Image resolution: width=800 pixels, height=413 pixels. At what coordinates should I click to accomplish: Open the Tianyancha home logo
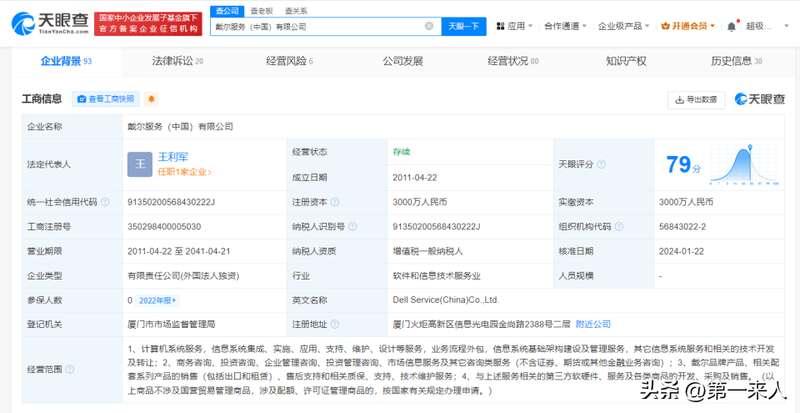50,23
